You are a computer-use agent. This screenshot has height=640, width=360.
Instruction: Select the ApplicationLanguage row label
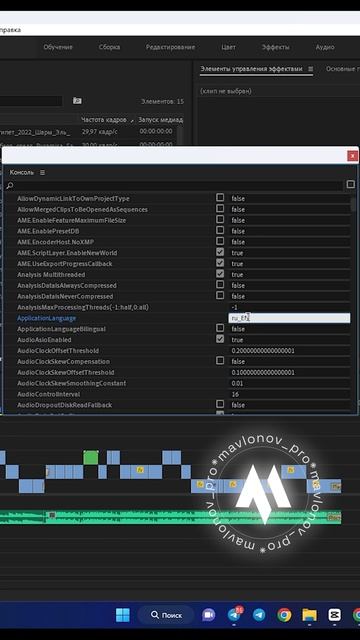click(x=47, y=318)
